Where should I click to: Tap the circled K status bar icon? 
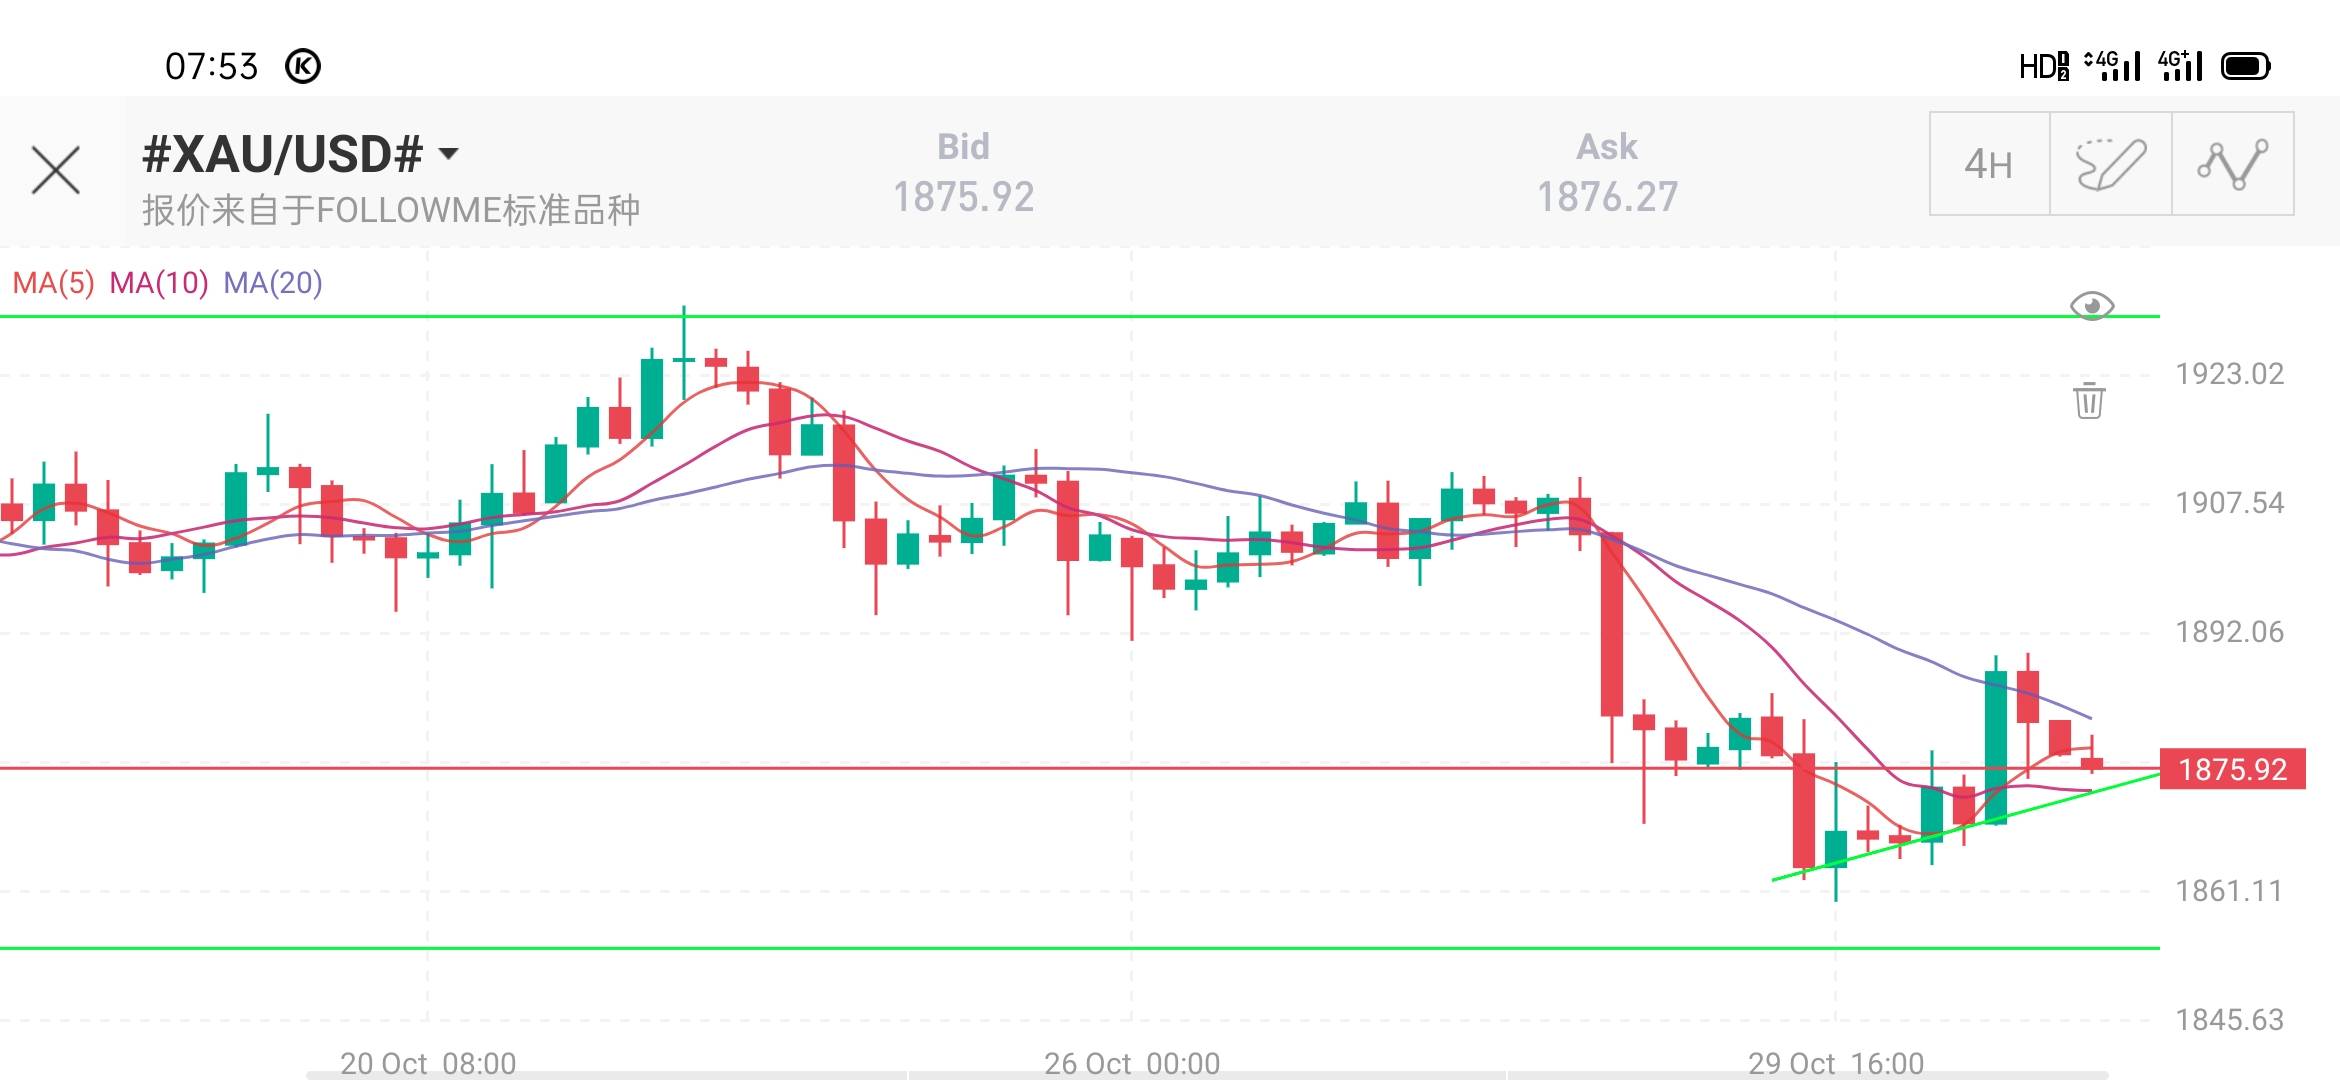click(x=303, y=66)
